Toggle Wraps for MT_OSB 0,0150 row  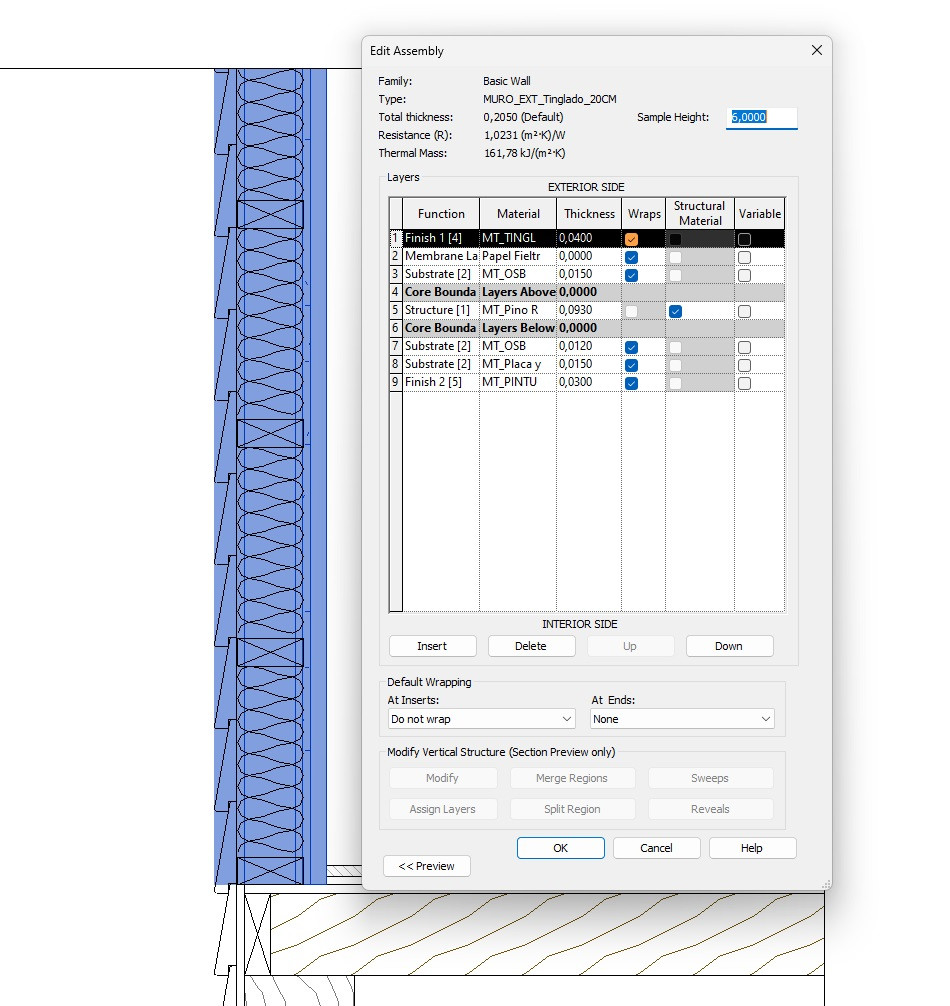(631, 275)
